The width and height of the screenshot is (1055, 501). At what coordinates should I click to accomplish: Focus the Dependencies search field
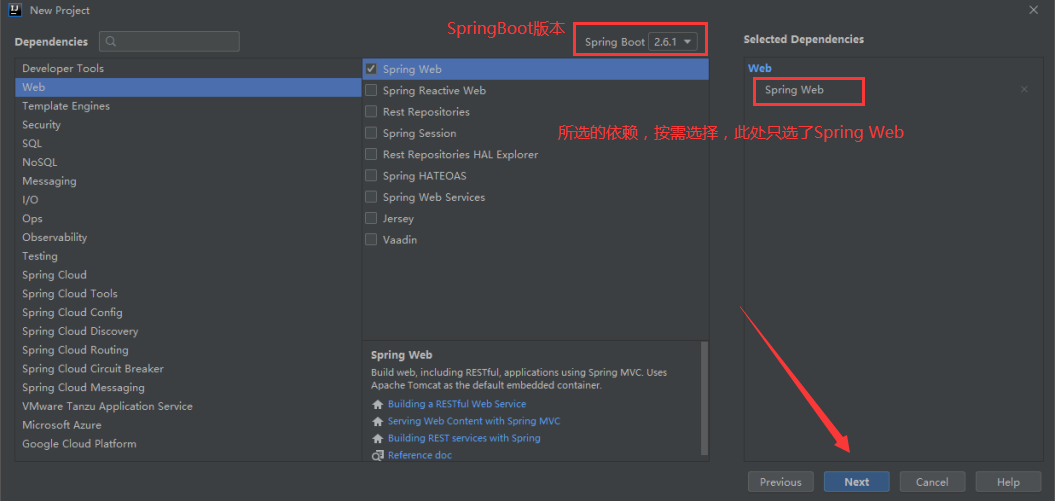(170, 42)
